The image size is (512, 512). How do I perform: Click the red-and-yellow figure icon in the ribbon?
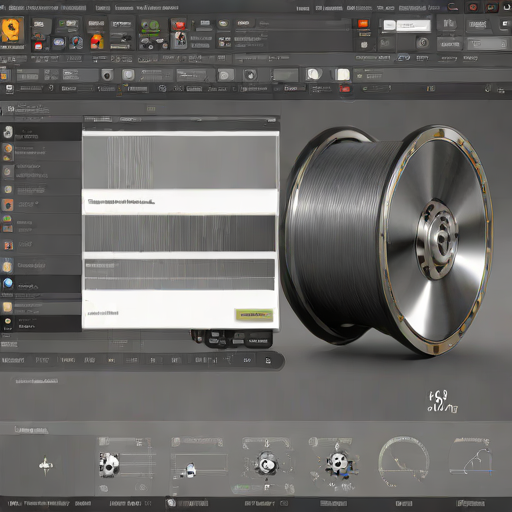[x=97, y=42]
